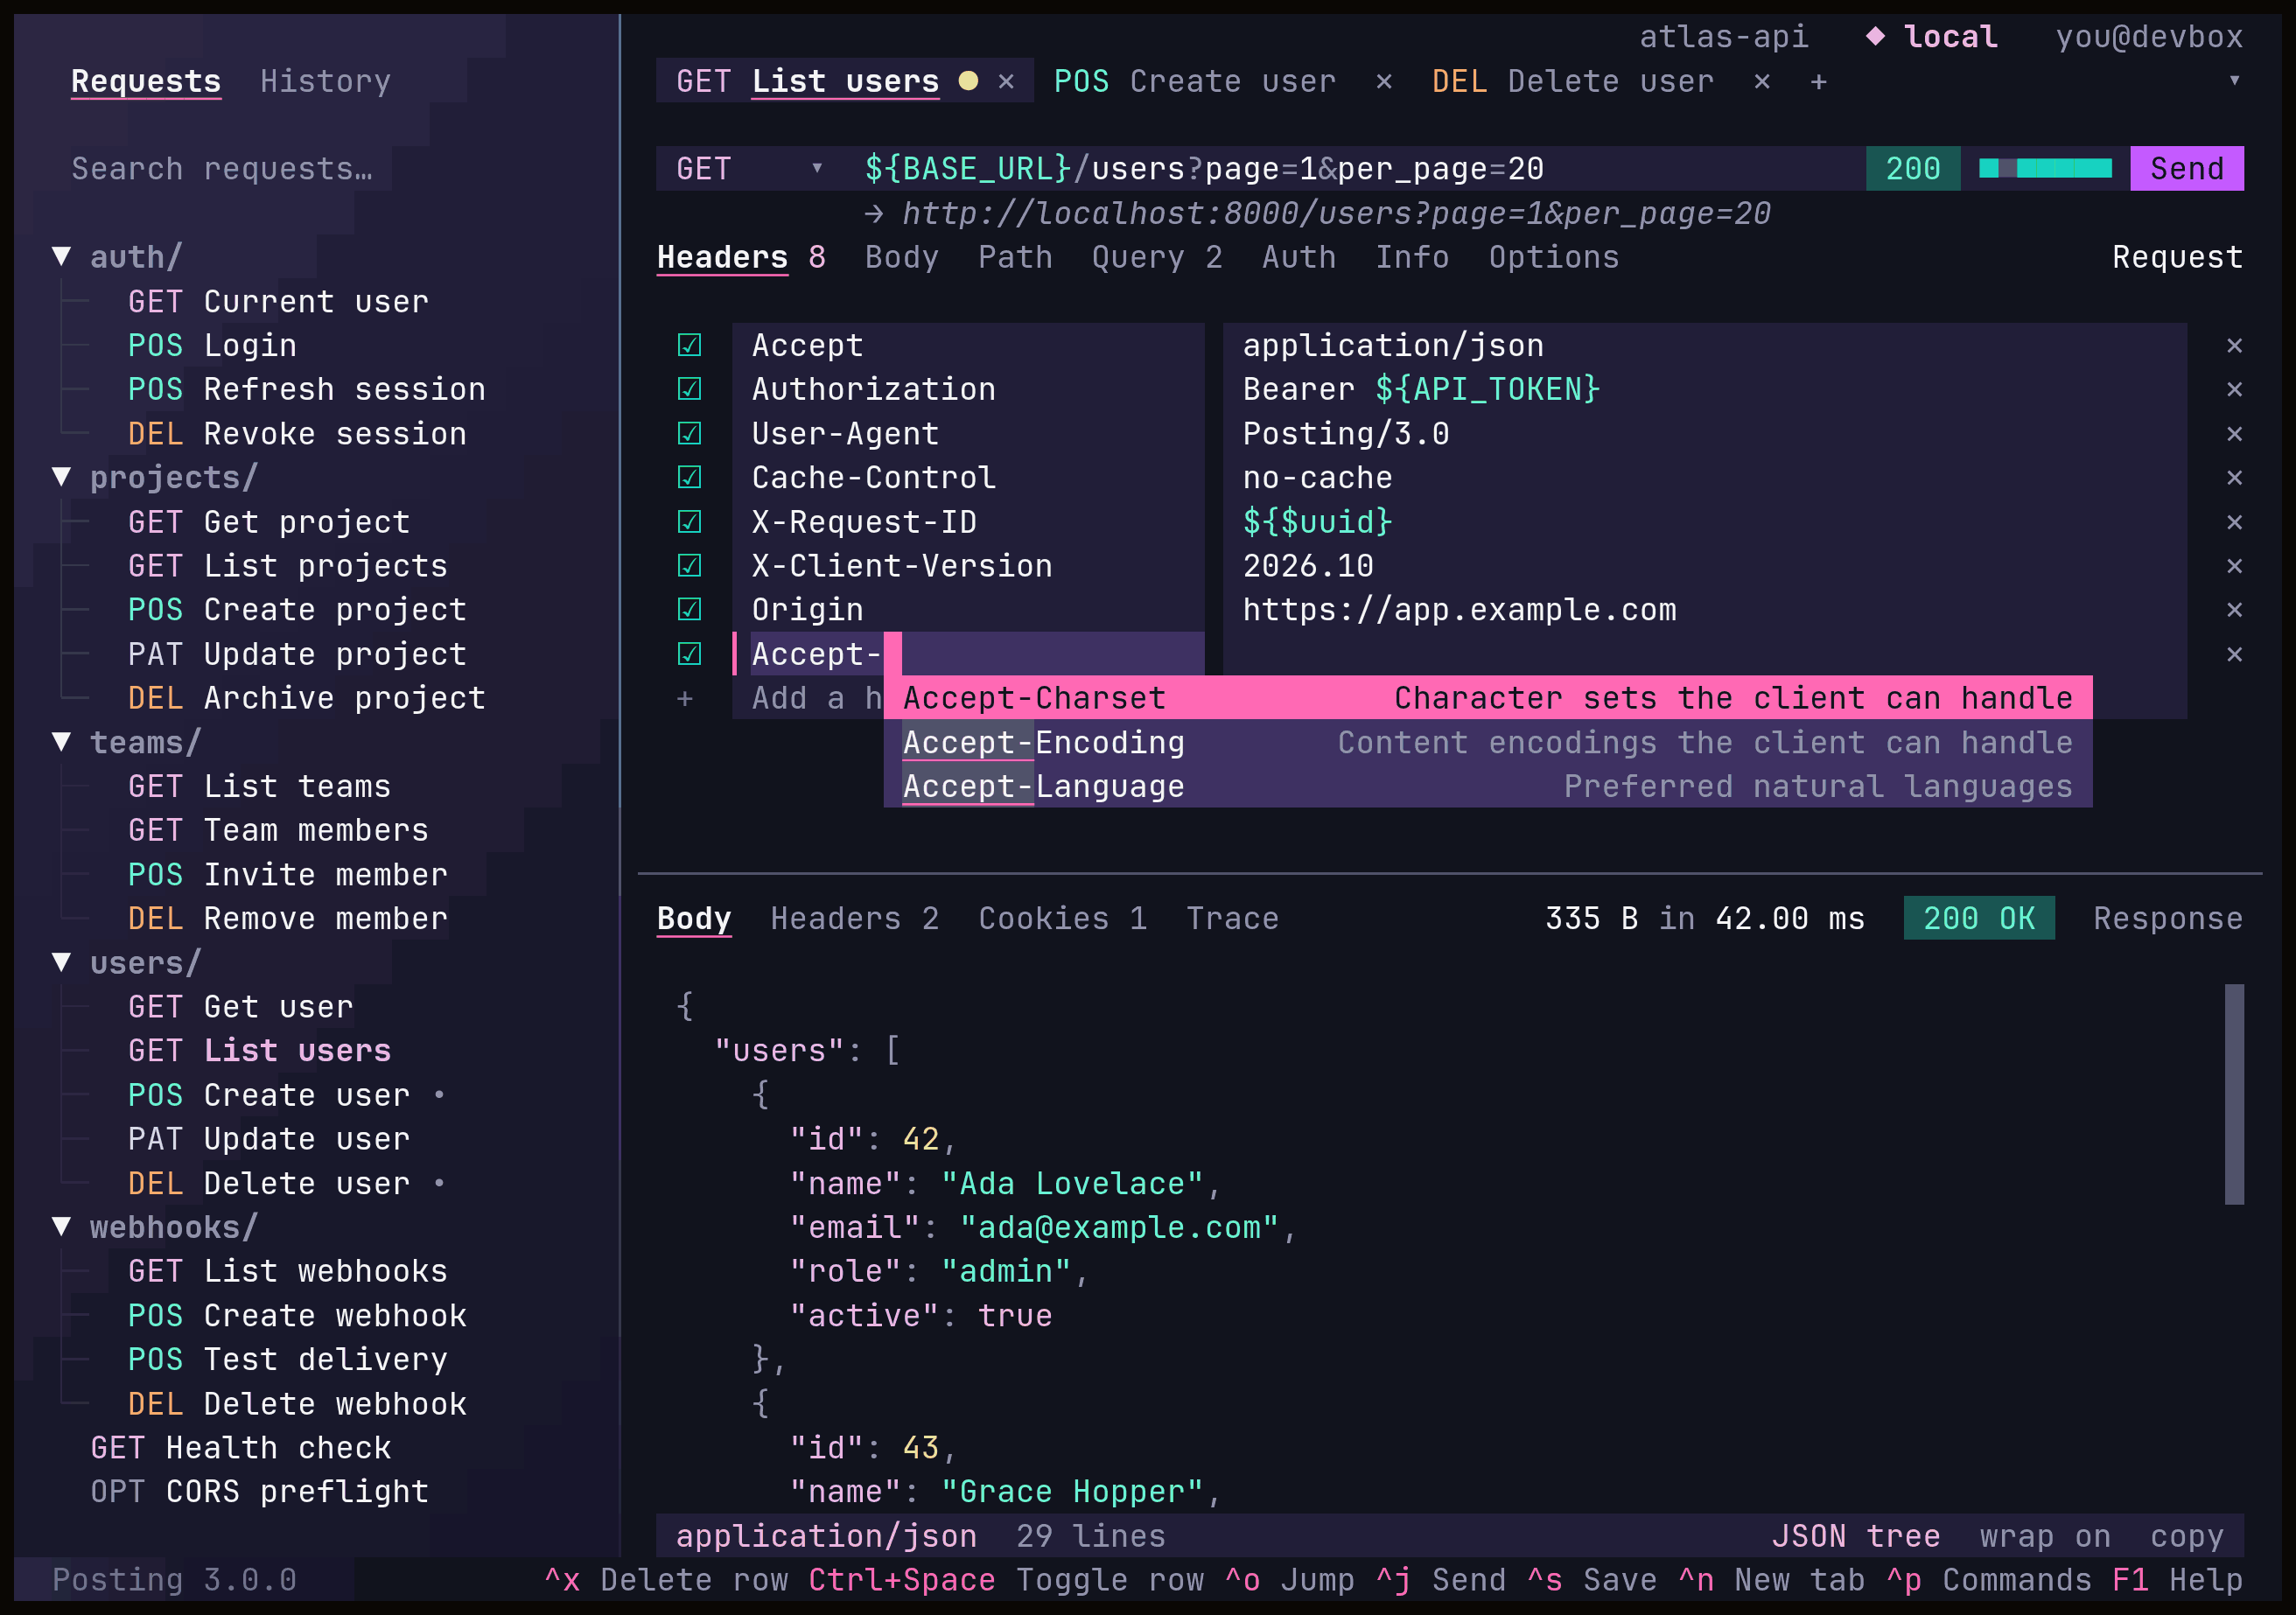This screenshot has width=2296, height=1615.
Task: Toggle the X-Request-ID header checkbox
Action: [x=689, y=522]
